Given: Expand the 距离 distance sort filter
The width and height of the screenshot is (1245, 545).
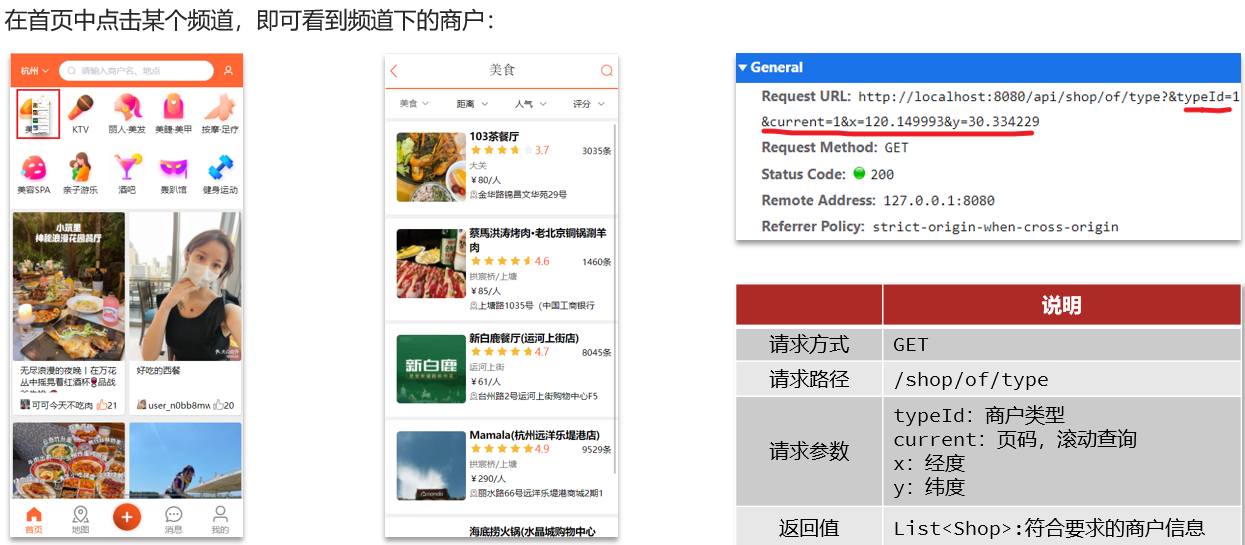Looking at the screenshot, I should point(472,104).
